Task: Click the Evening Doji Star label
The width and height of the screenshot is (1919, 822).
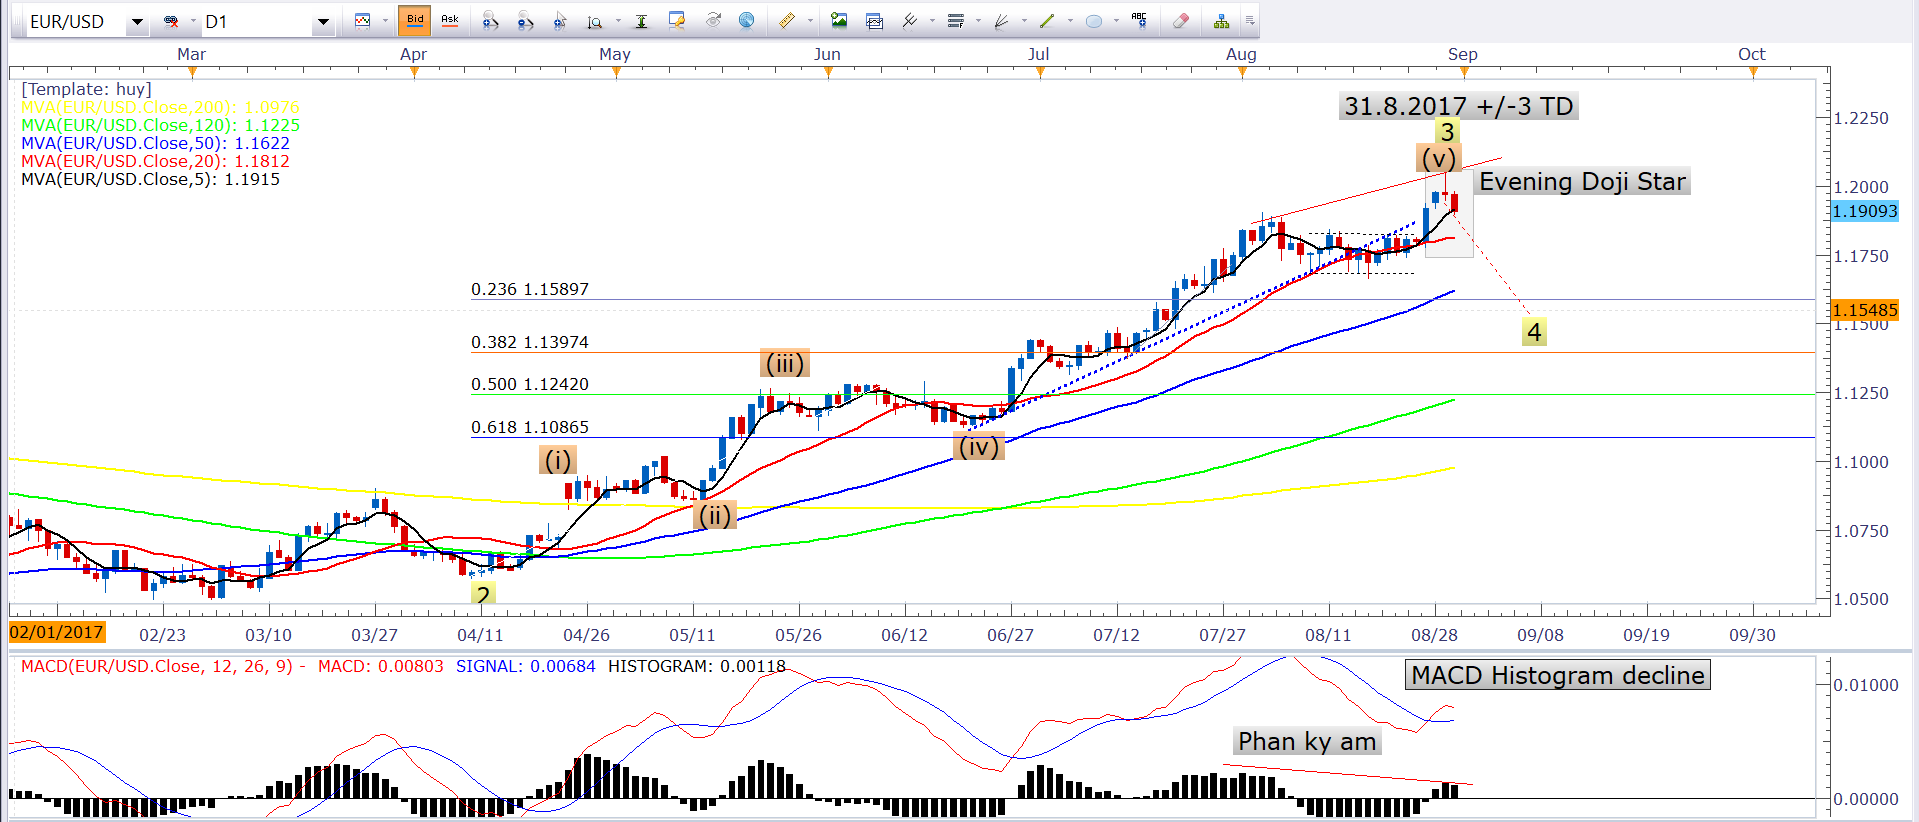Action: click(1582, 182)
